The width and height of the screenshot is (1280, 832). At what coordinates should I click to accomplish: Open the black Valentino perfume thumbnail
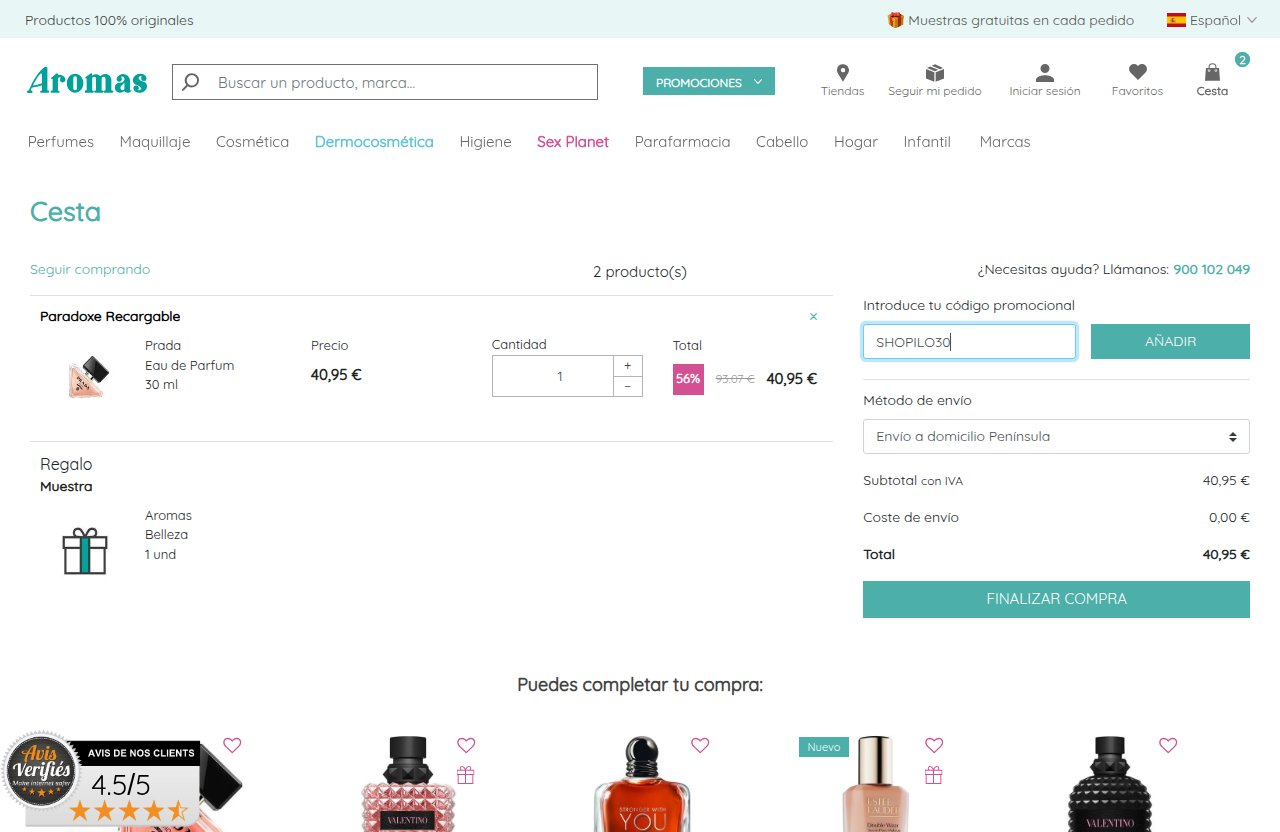[x=1110, y=785]
